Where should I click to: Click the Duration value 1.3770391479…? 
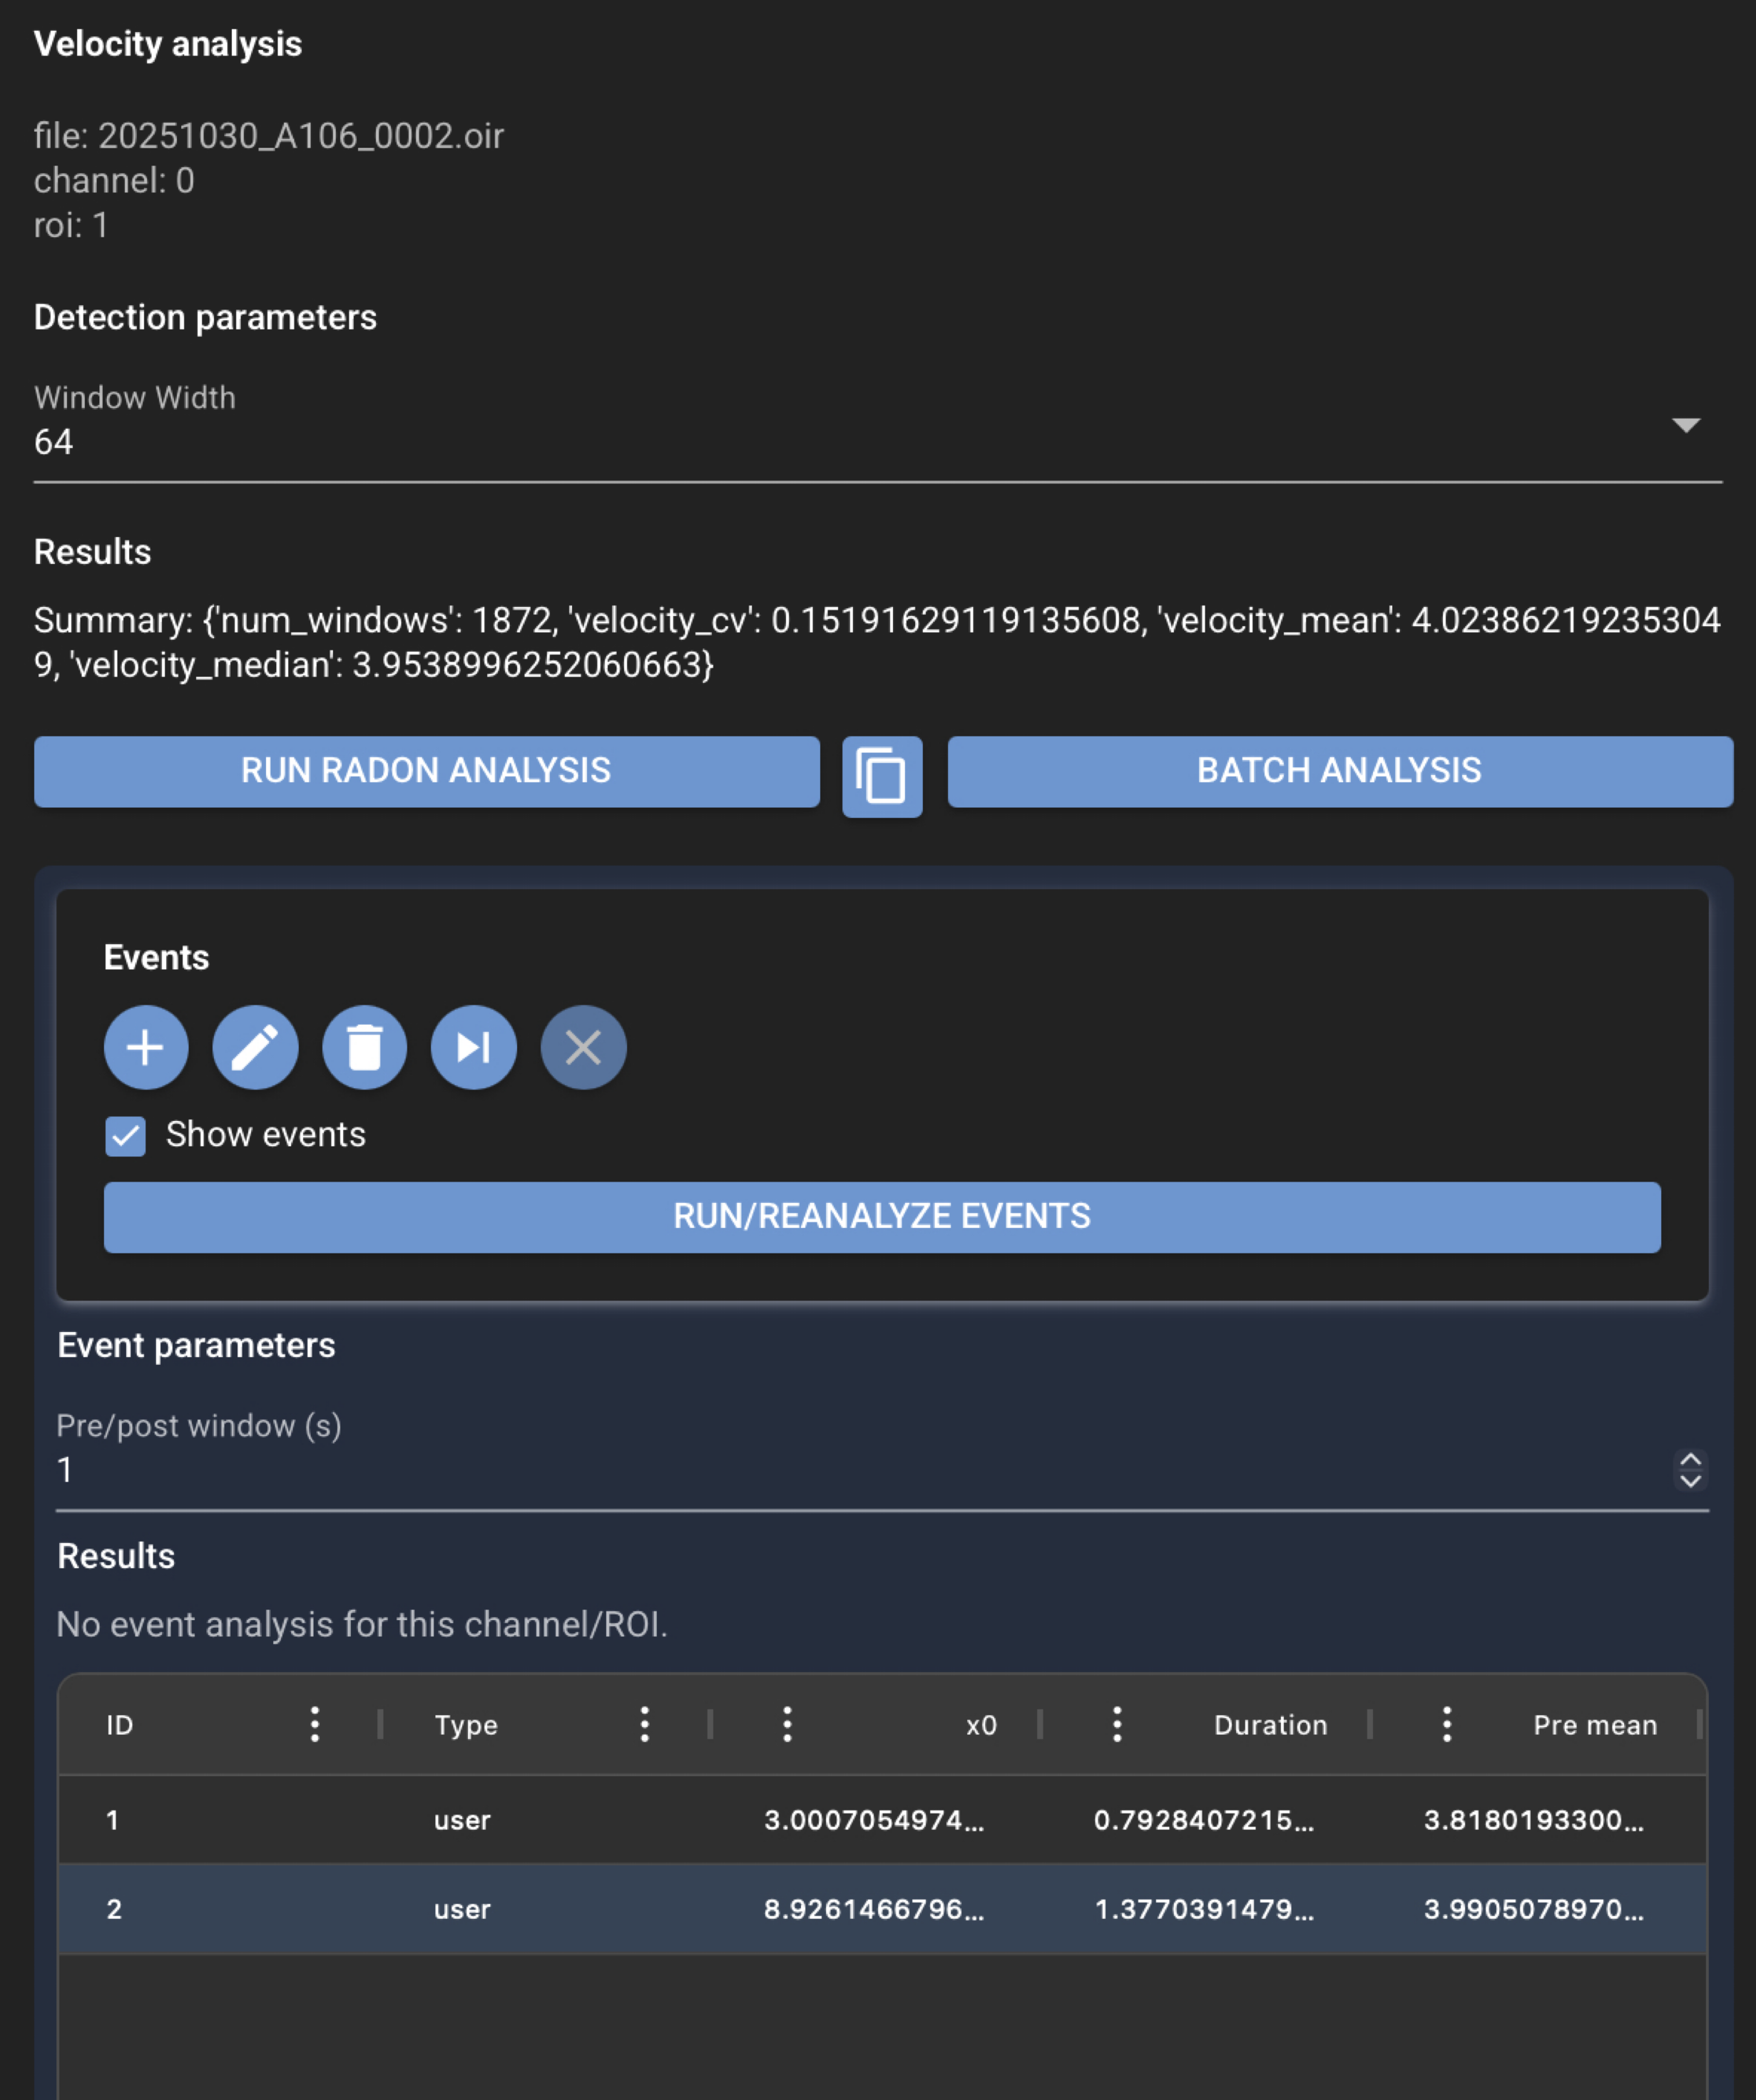pos(1204,1909)
